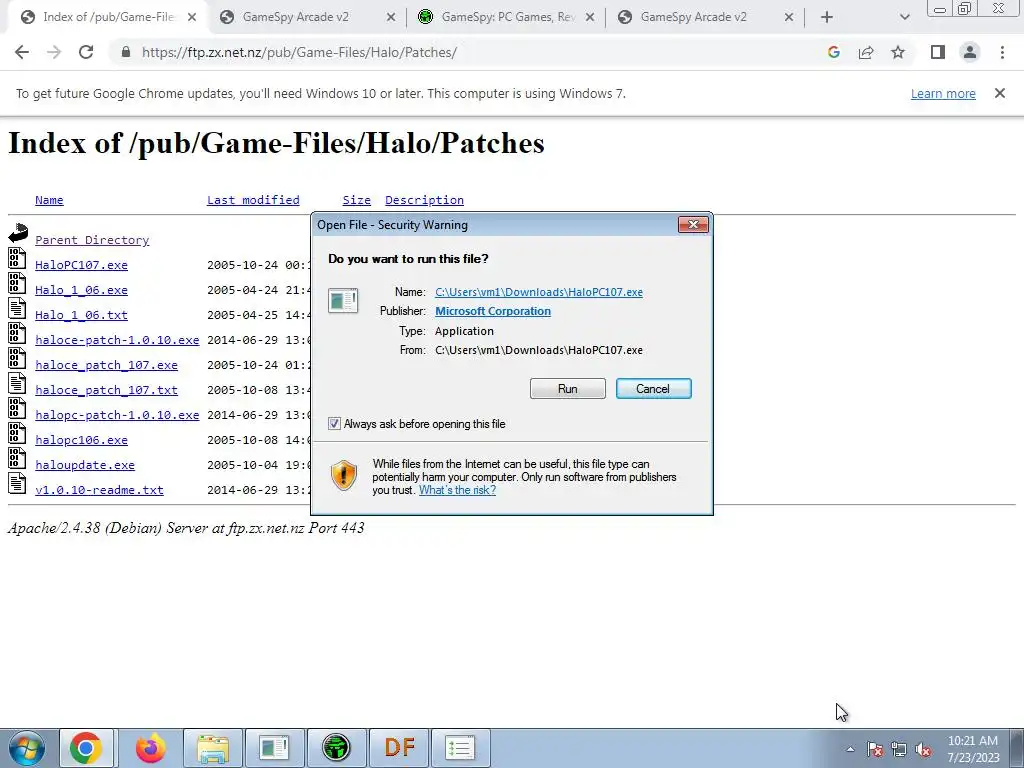Open a new tab with plus button
This screenshot has width=1024, height=768.
click(x=827, y=17)
